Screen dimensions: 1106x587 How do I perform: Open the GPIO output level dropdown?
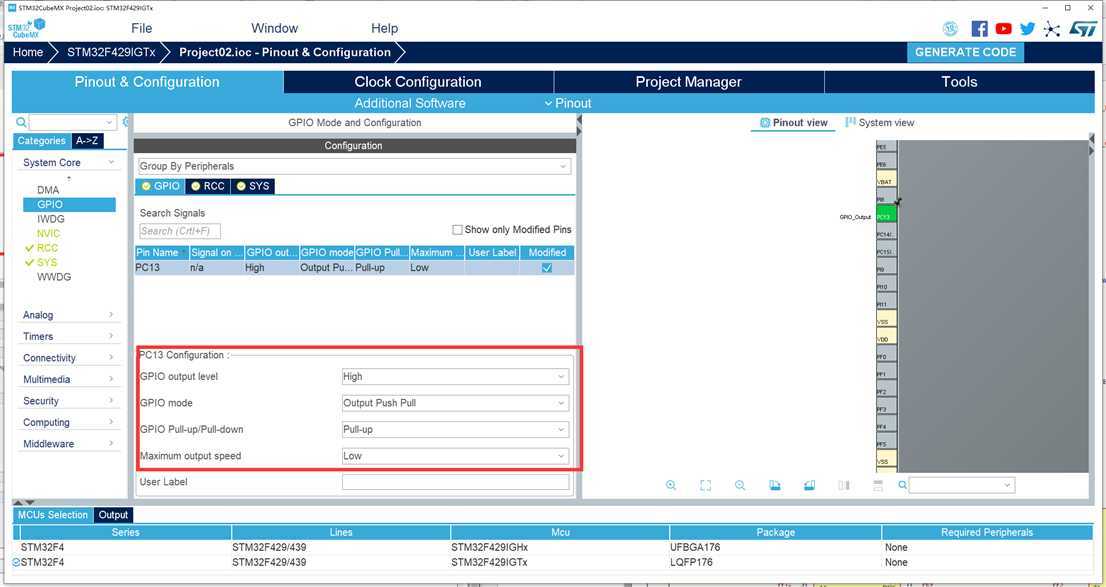455,377
